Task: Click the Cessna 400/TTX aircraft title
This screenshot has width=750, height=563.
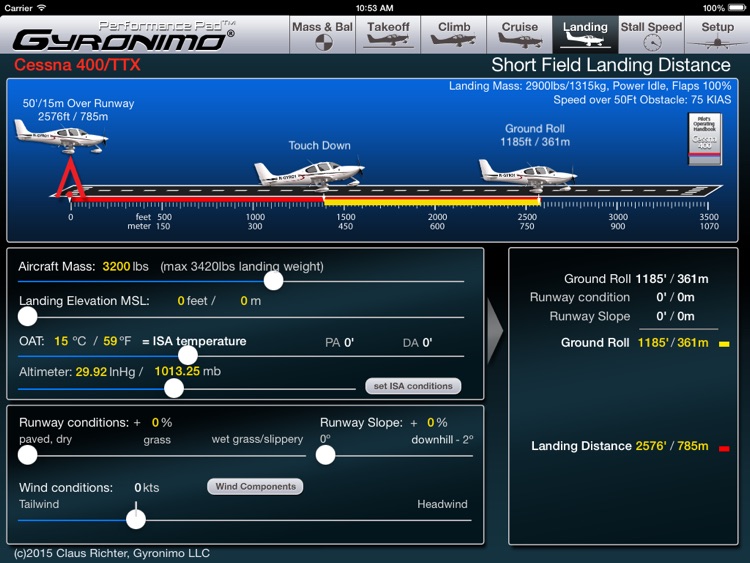Action: [77, 65]
